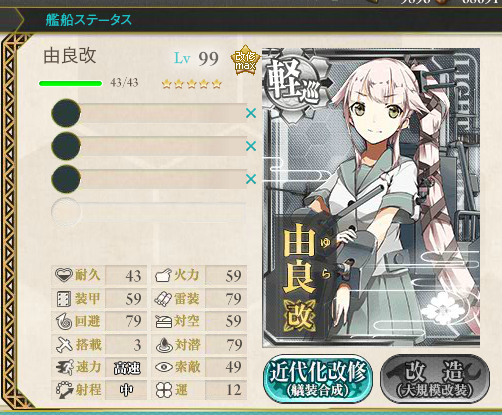502x415 pixels.
Task: Click the depth charge icon beside 対潜
Action: point(164,345)
